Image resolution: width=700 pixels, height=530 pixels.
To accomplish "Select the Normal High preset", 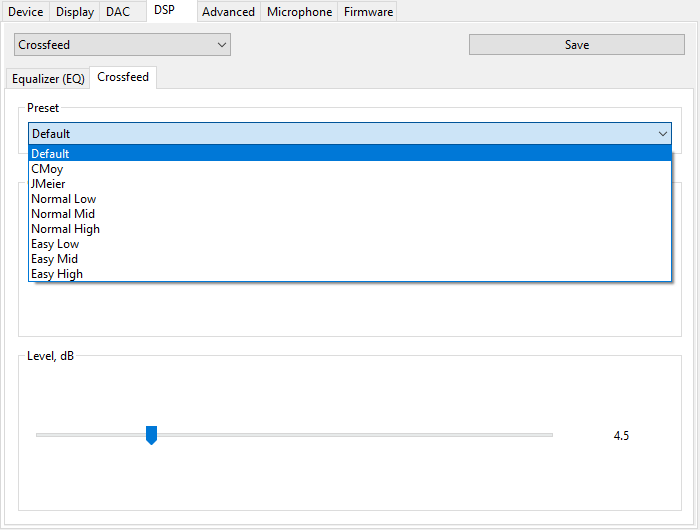I will (x=65, y=229).
